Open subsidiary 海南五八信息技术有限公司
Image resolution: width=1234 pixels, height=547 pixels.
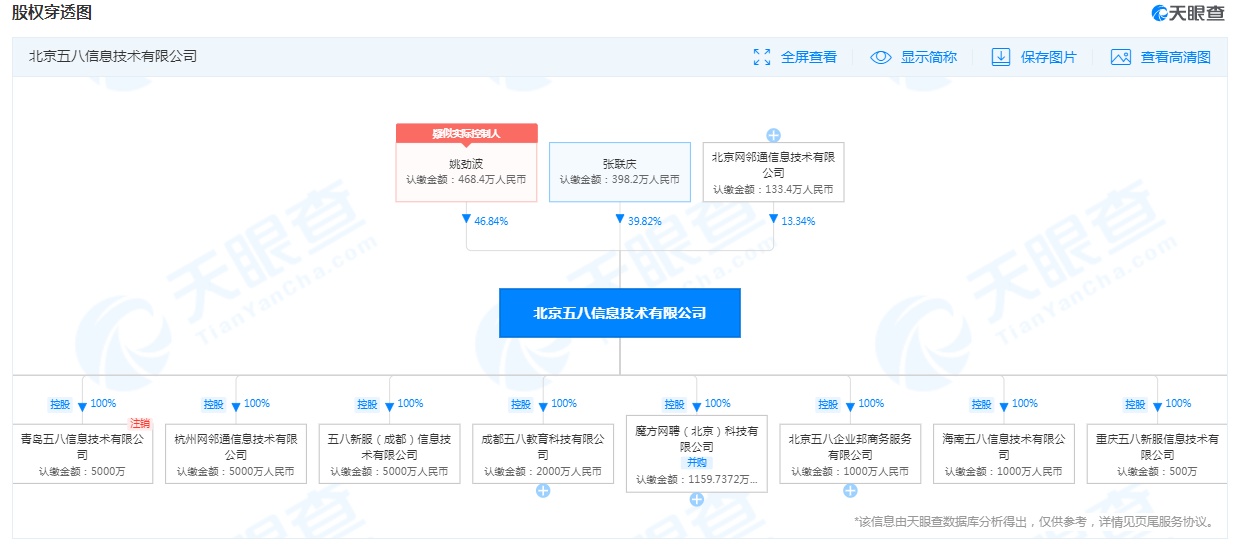tap(1004, 453)
